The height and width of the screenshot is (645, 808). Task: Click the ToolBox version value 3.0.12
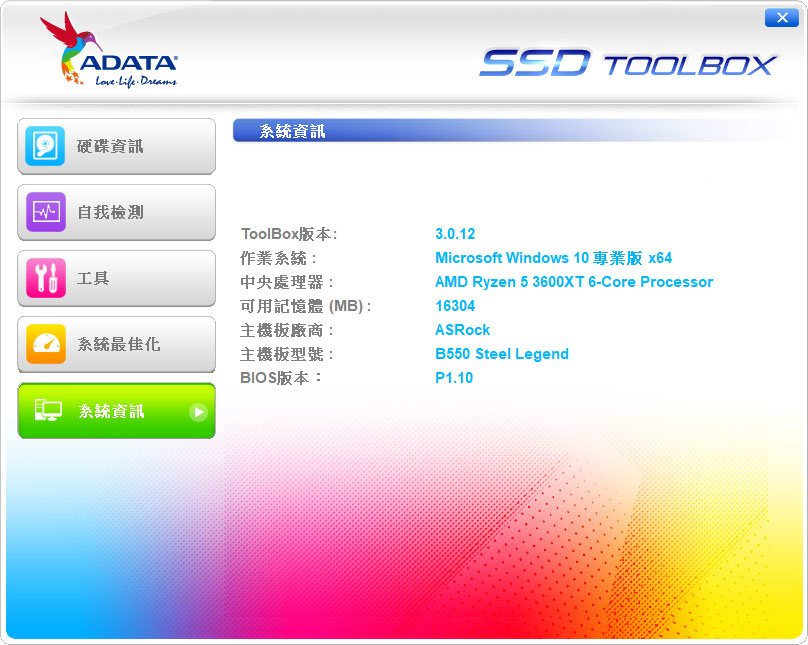pyautogui.click(x=455, y=234)
